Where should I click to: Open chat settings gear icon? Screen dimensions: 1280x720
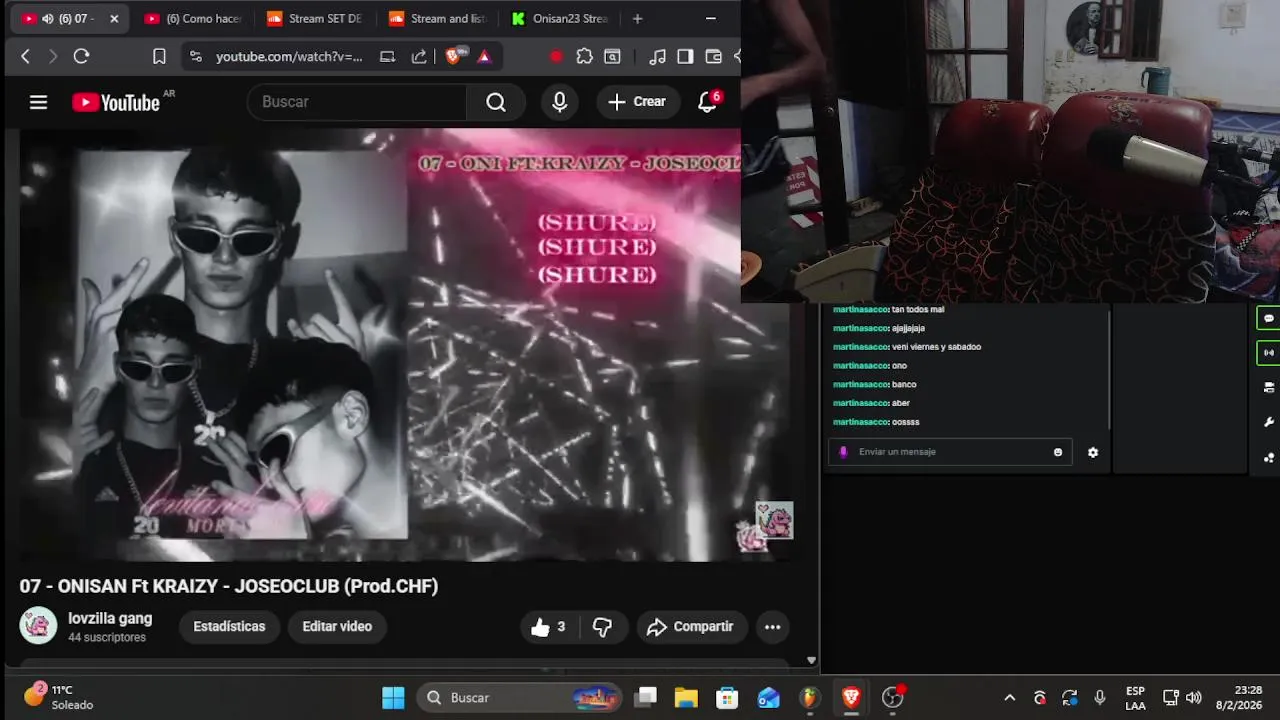pos(1093,452)
